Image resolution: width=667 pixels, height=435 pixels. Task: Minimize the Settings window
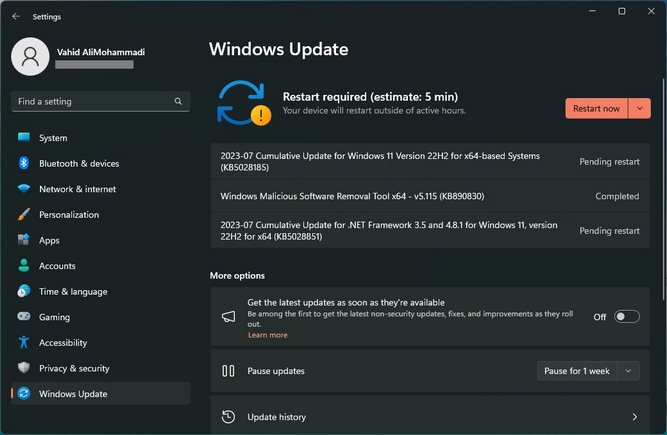(x=592, y=11)
